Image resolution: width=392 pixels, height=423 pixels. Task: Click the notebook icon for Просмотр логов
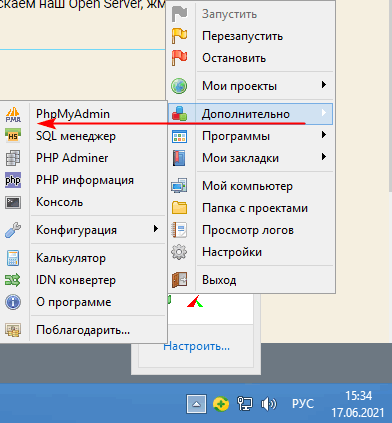tap(179, 230)
